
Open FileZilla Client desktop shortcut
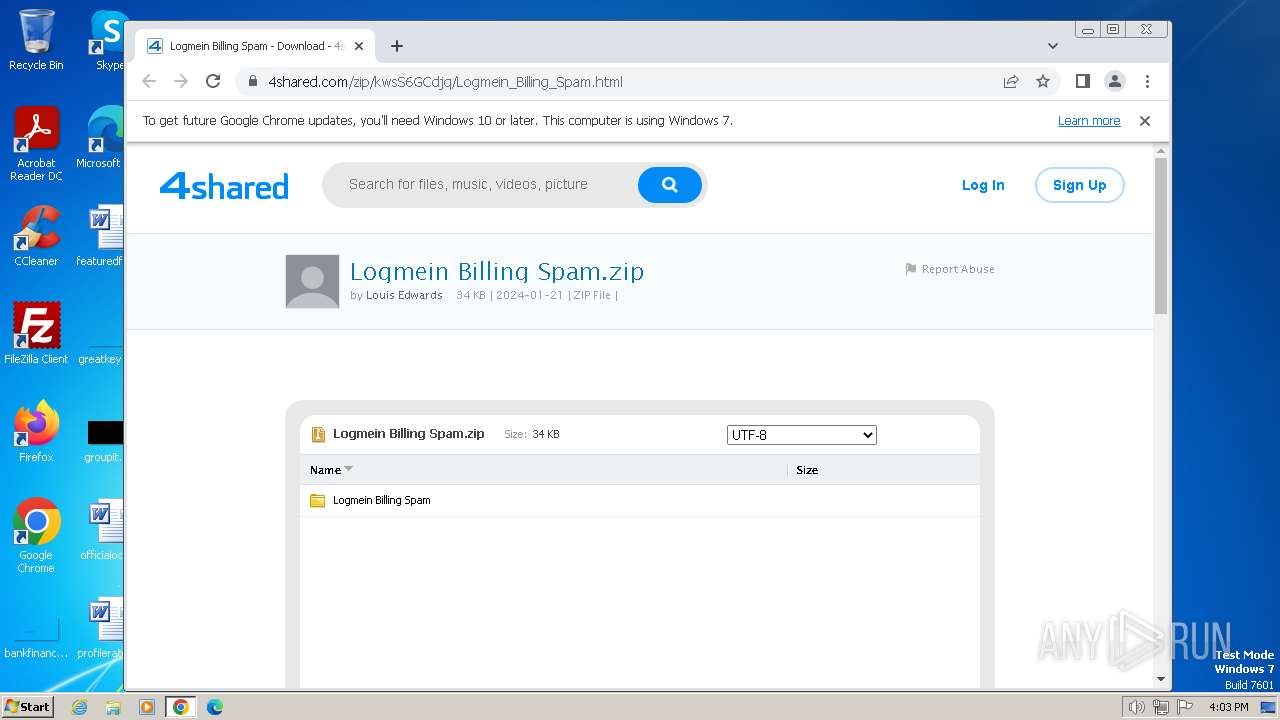(36, 334)
